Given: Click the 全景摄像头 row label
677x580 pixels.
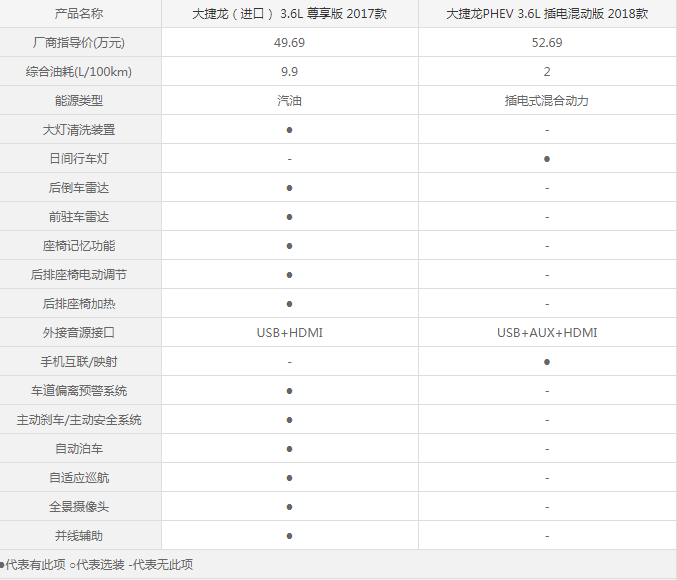Looking at the screenshot, I should click(x=79, y=507).
